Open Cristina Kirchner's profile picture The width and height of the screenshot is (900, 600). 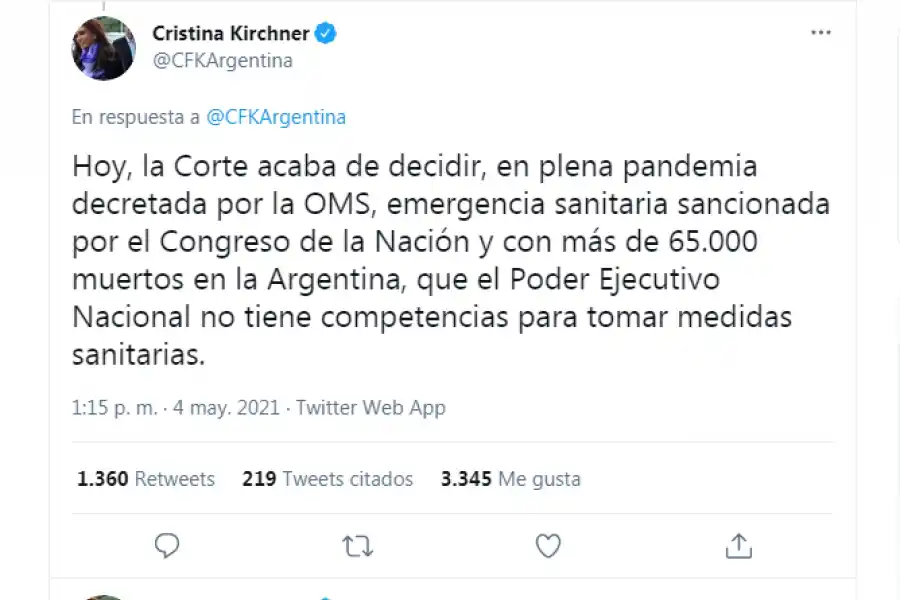103,48
